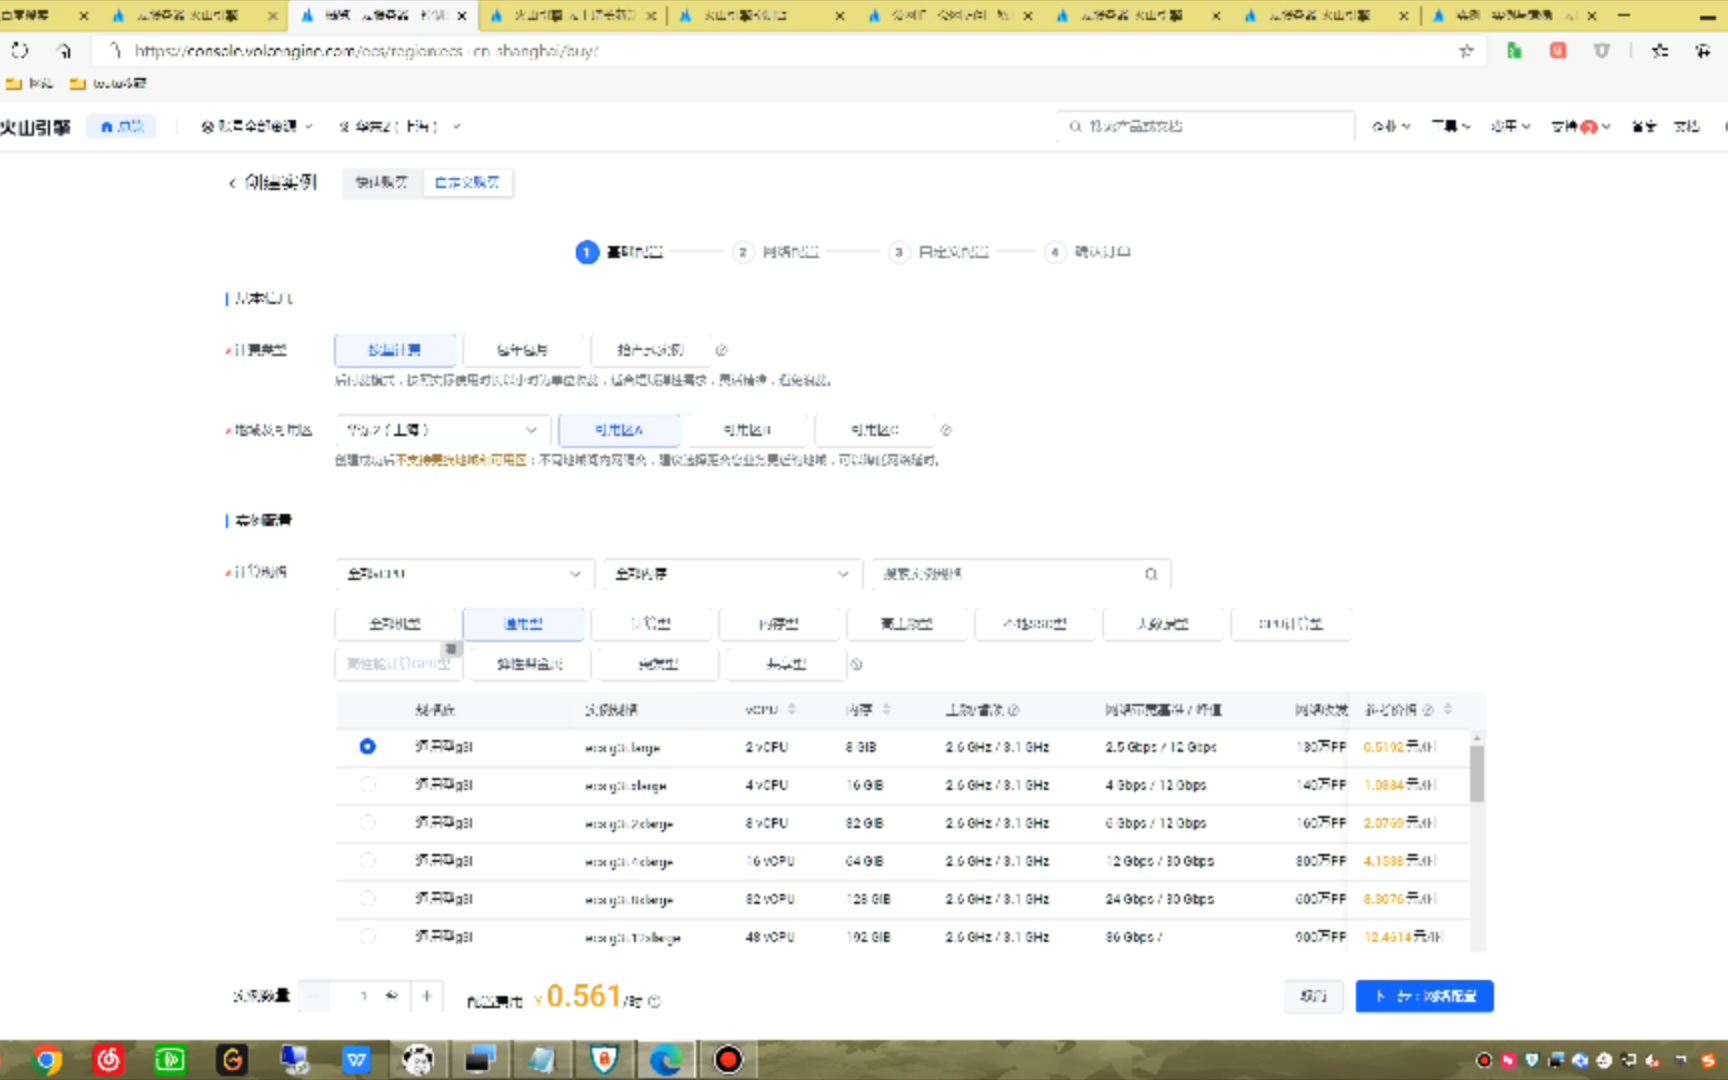Expand the 费用 menu in the top right

1510,126
